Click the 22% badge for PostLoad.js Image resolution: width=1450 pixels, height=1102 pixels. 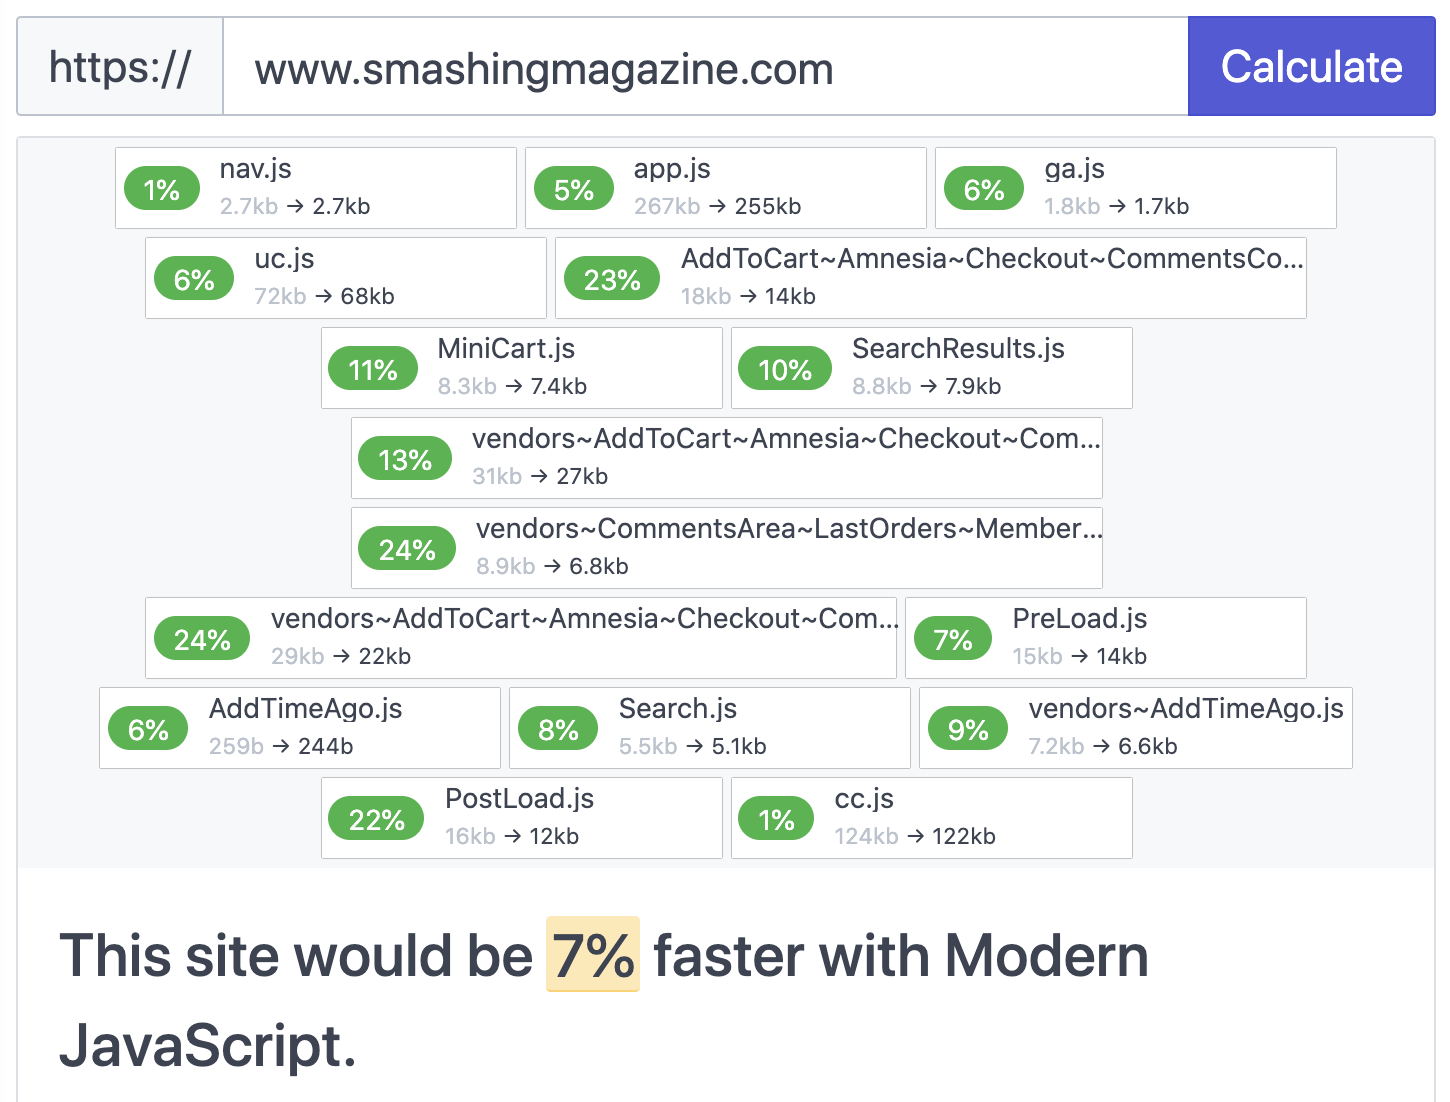pyautogui.click(x=377, y=819)
